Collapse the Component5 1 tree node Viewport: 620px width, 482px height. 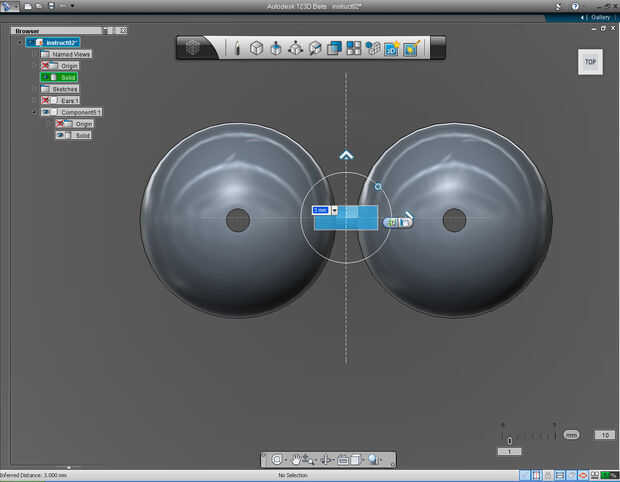pos(34,112)
